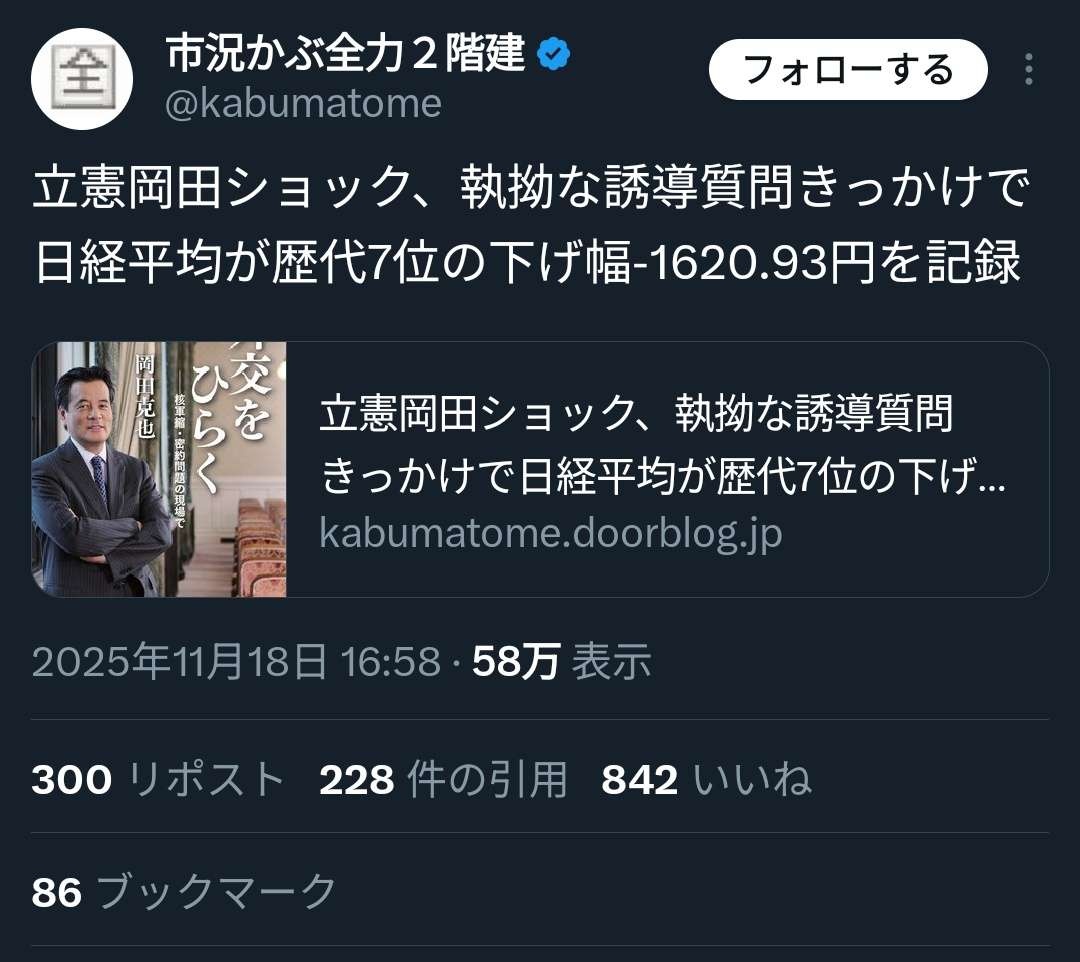
Task: Open the 86 ブックマーク count
Action: tap(183, 892)
